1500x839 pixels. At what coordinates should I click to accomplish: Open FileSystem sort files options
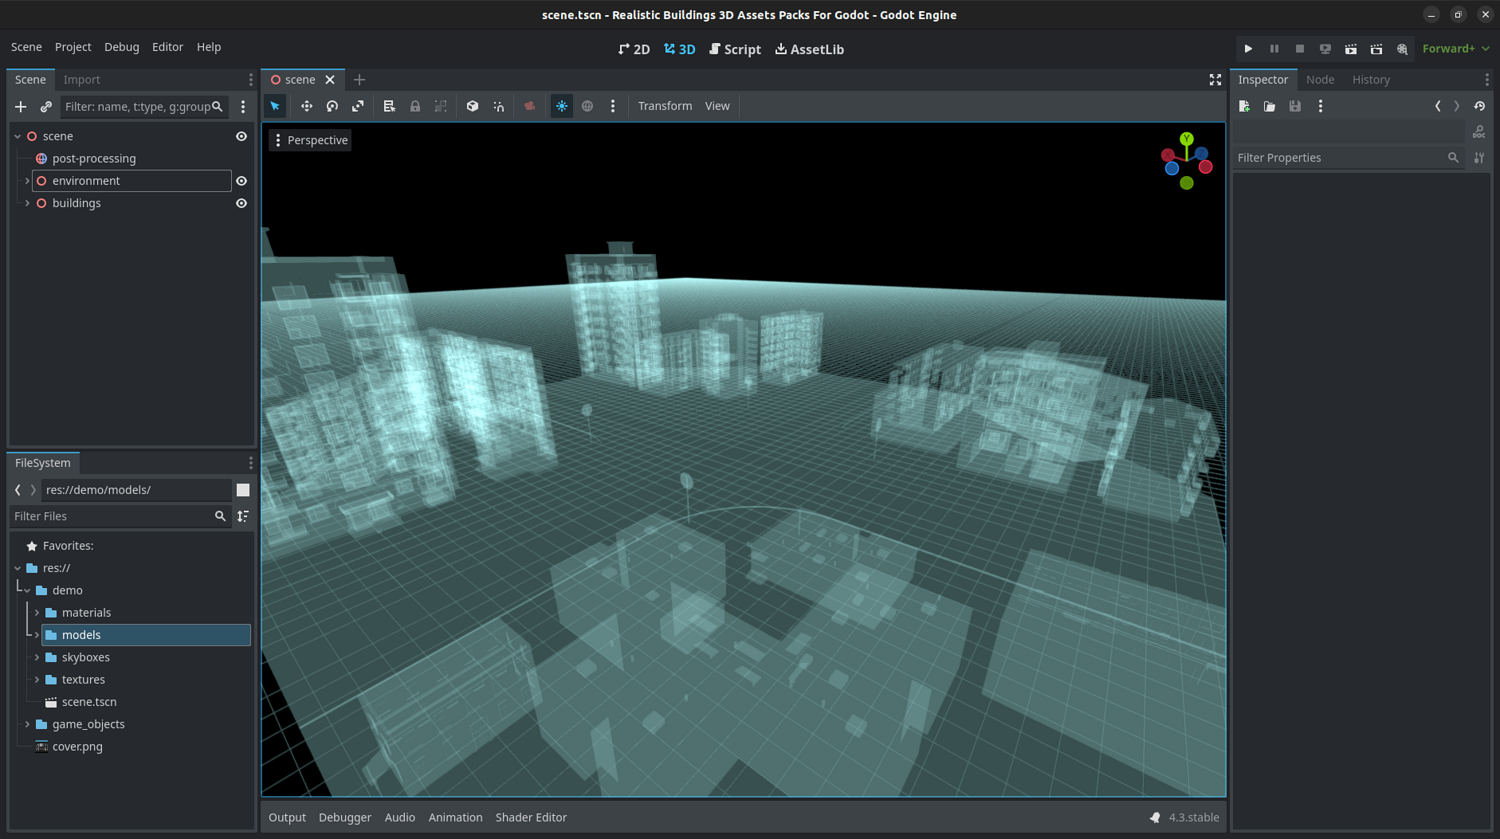click(243, 516)
